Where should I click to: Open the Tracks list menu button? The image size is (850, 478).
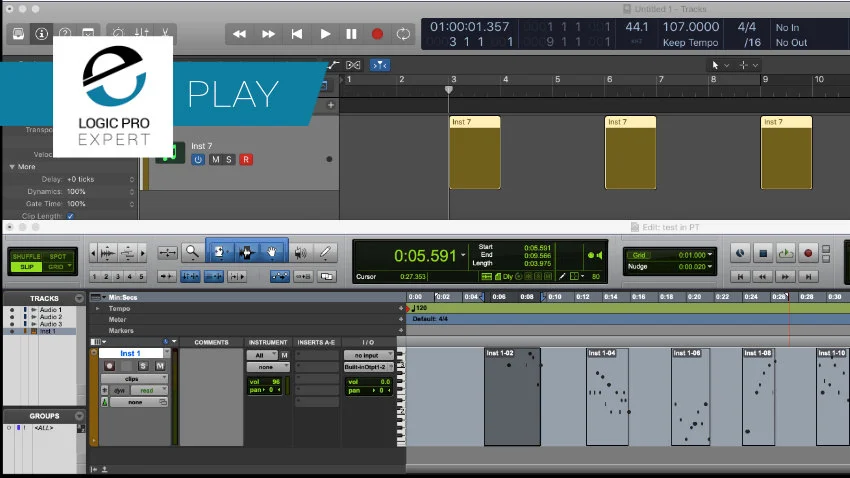(x=79, y=298)
